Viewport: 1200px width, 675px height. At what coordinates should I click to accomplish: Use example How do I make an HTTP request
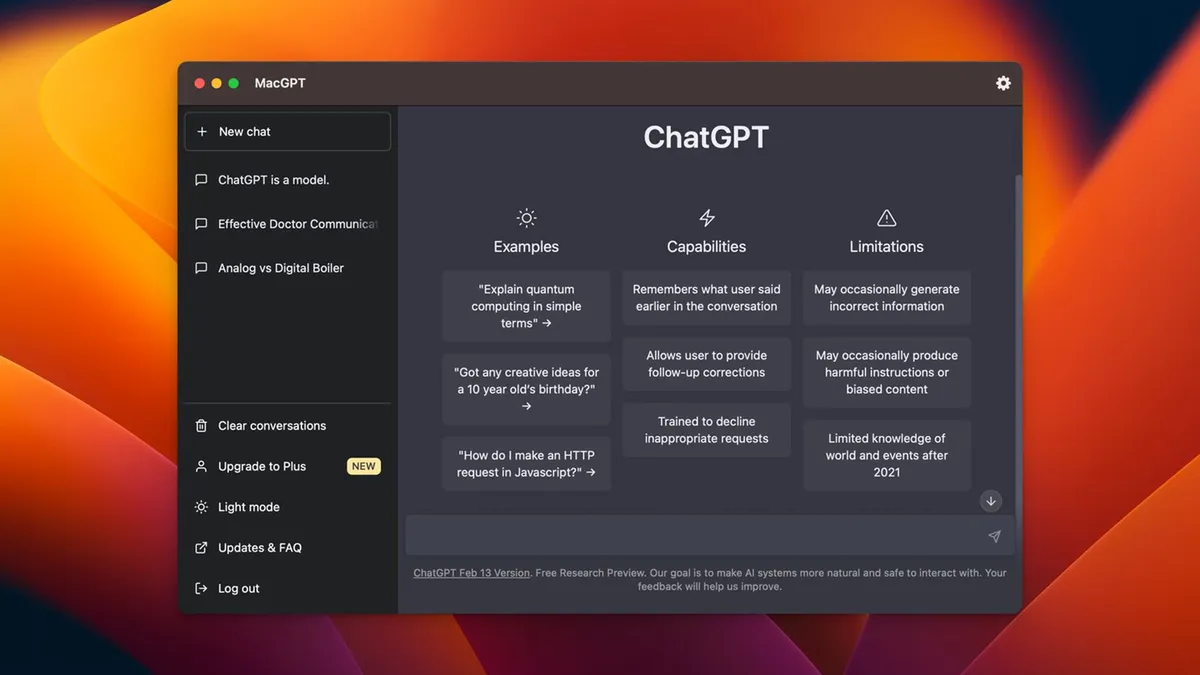[x=526, y=463]
